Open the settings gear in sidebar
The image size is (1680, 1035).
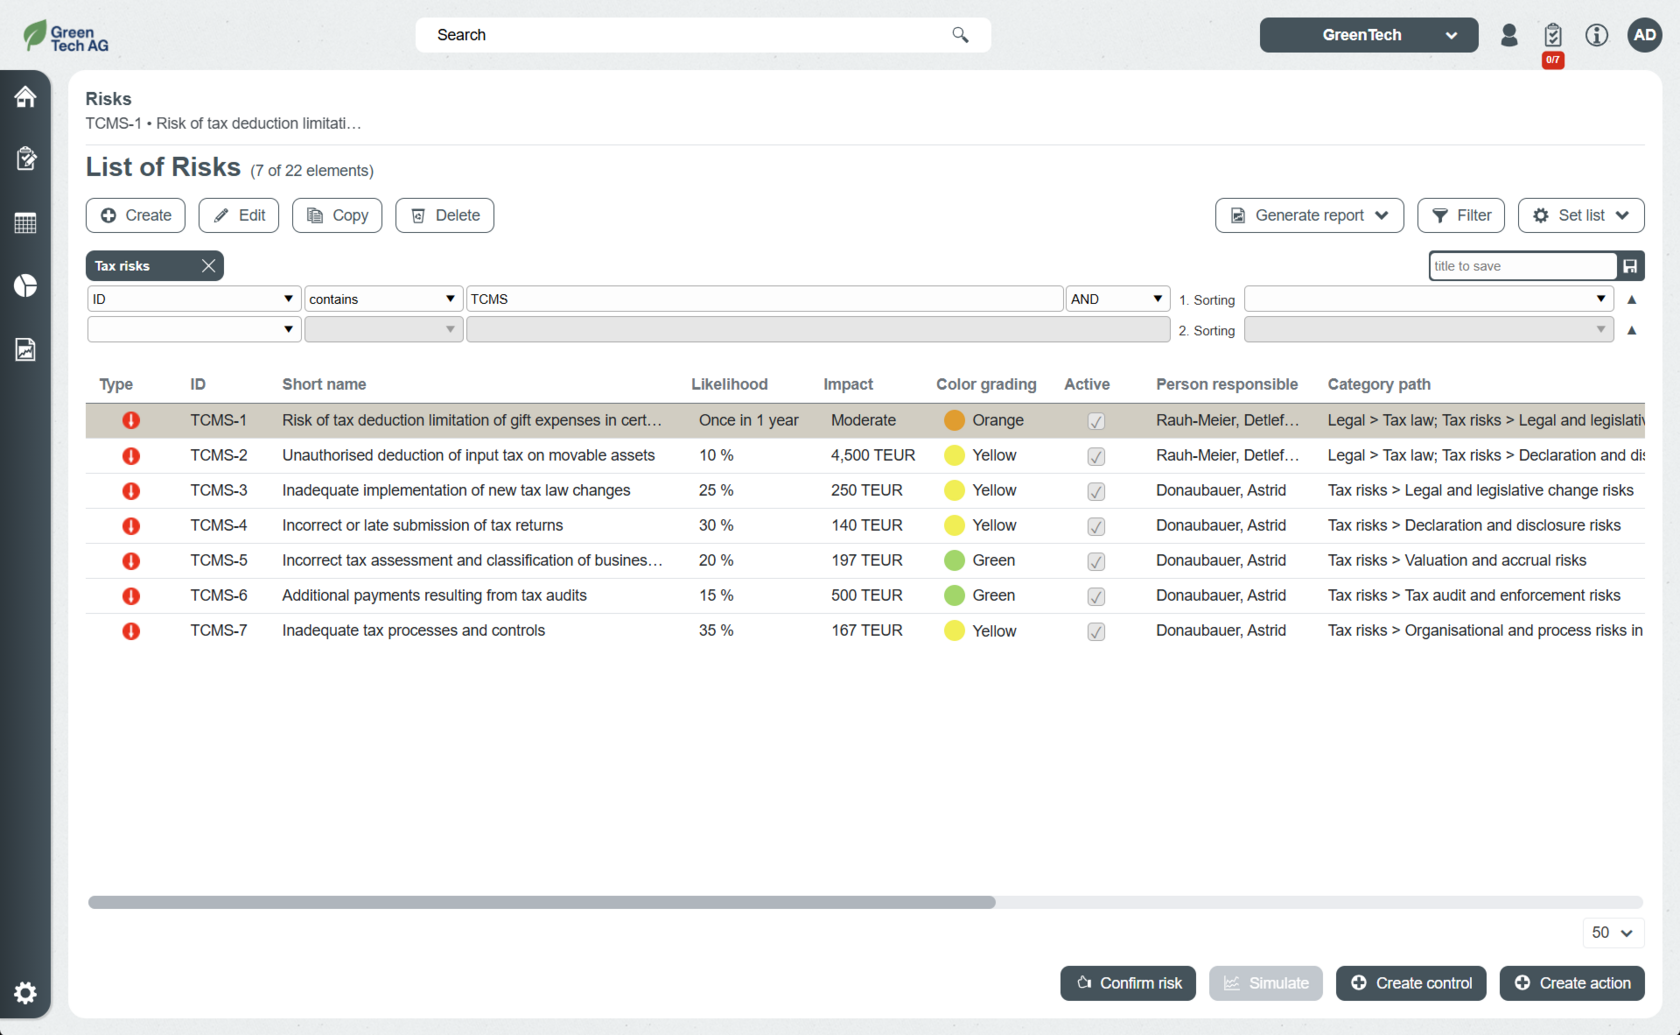click(25, 992)
